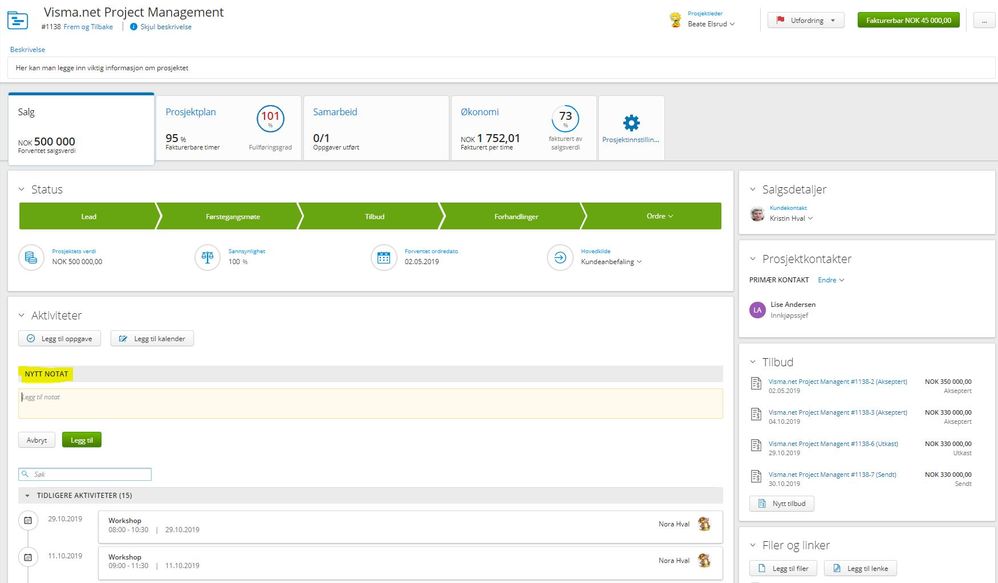998x583 pixels.
Task: Click document icon for tilbud #1138-7
Action: [x=756, y=476]
